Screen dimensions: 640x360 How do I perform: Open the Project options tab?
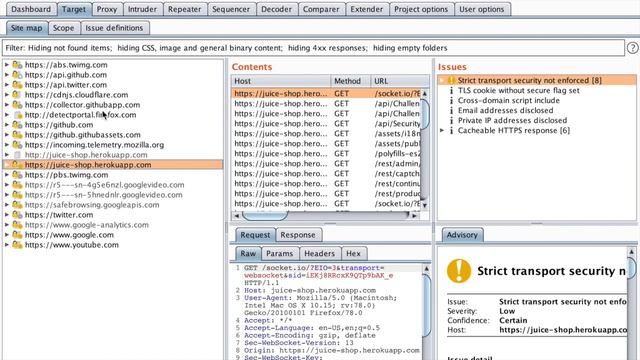(421, 9)
